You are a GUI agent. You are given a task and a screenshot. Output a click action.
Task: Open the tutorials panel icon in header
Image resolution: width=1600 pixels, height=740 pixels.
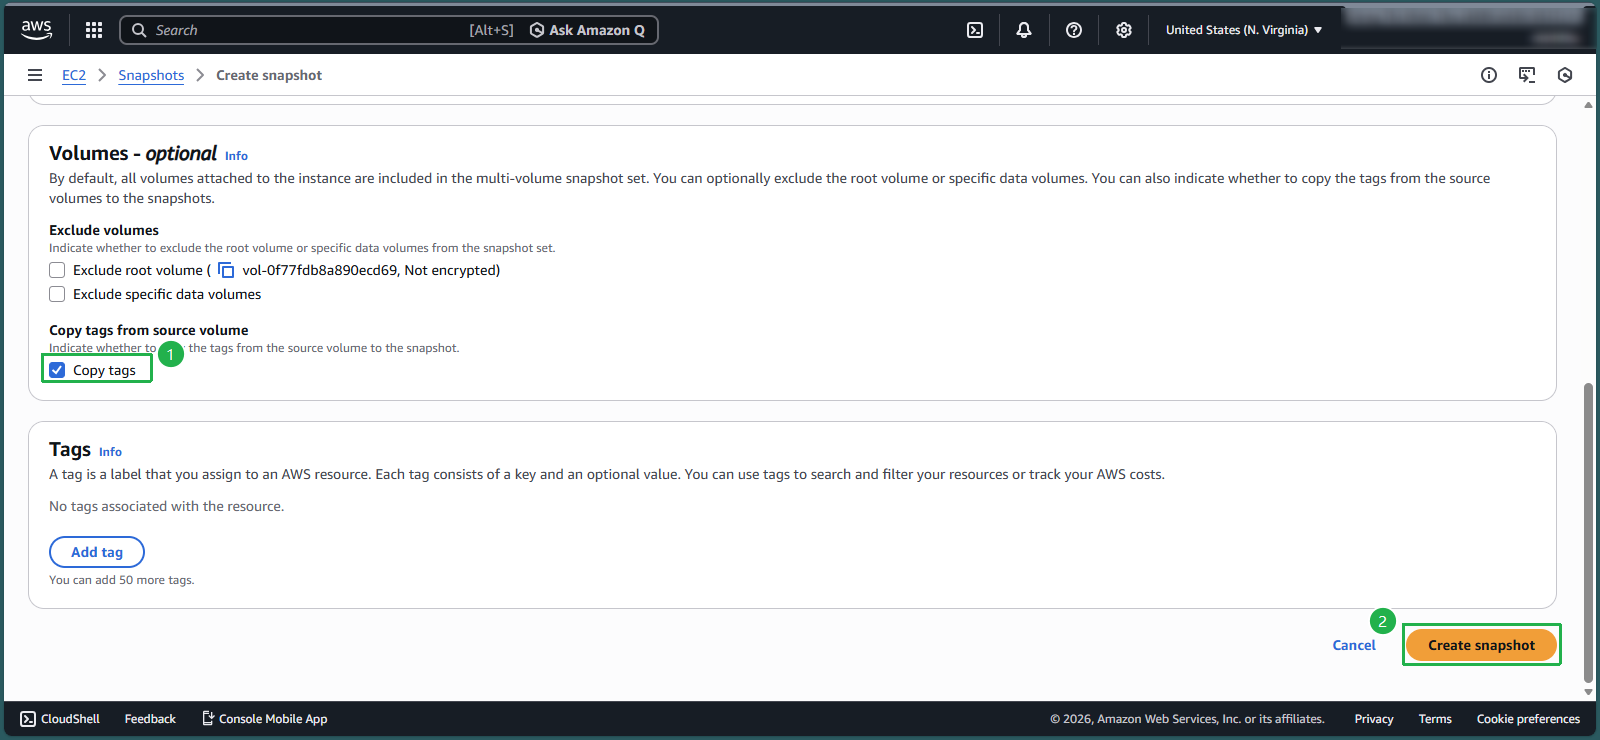coord(1527,75)
